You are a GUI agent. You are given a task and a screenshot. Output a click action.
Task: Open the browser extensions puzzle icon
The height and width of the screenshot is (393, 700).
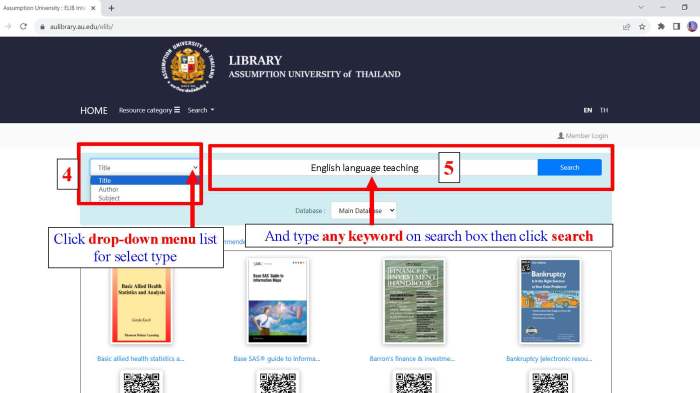661,27
